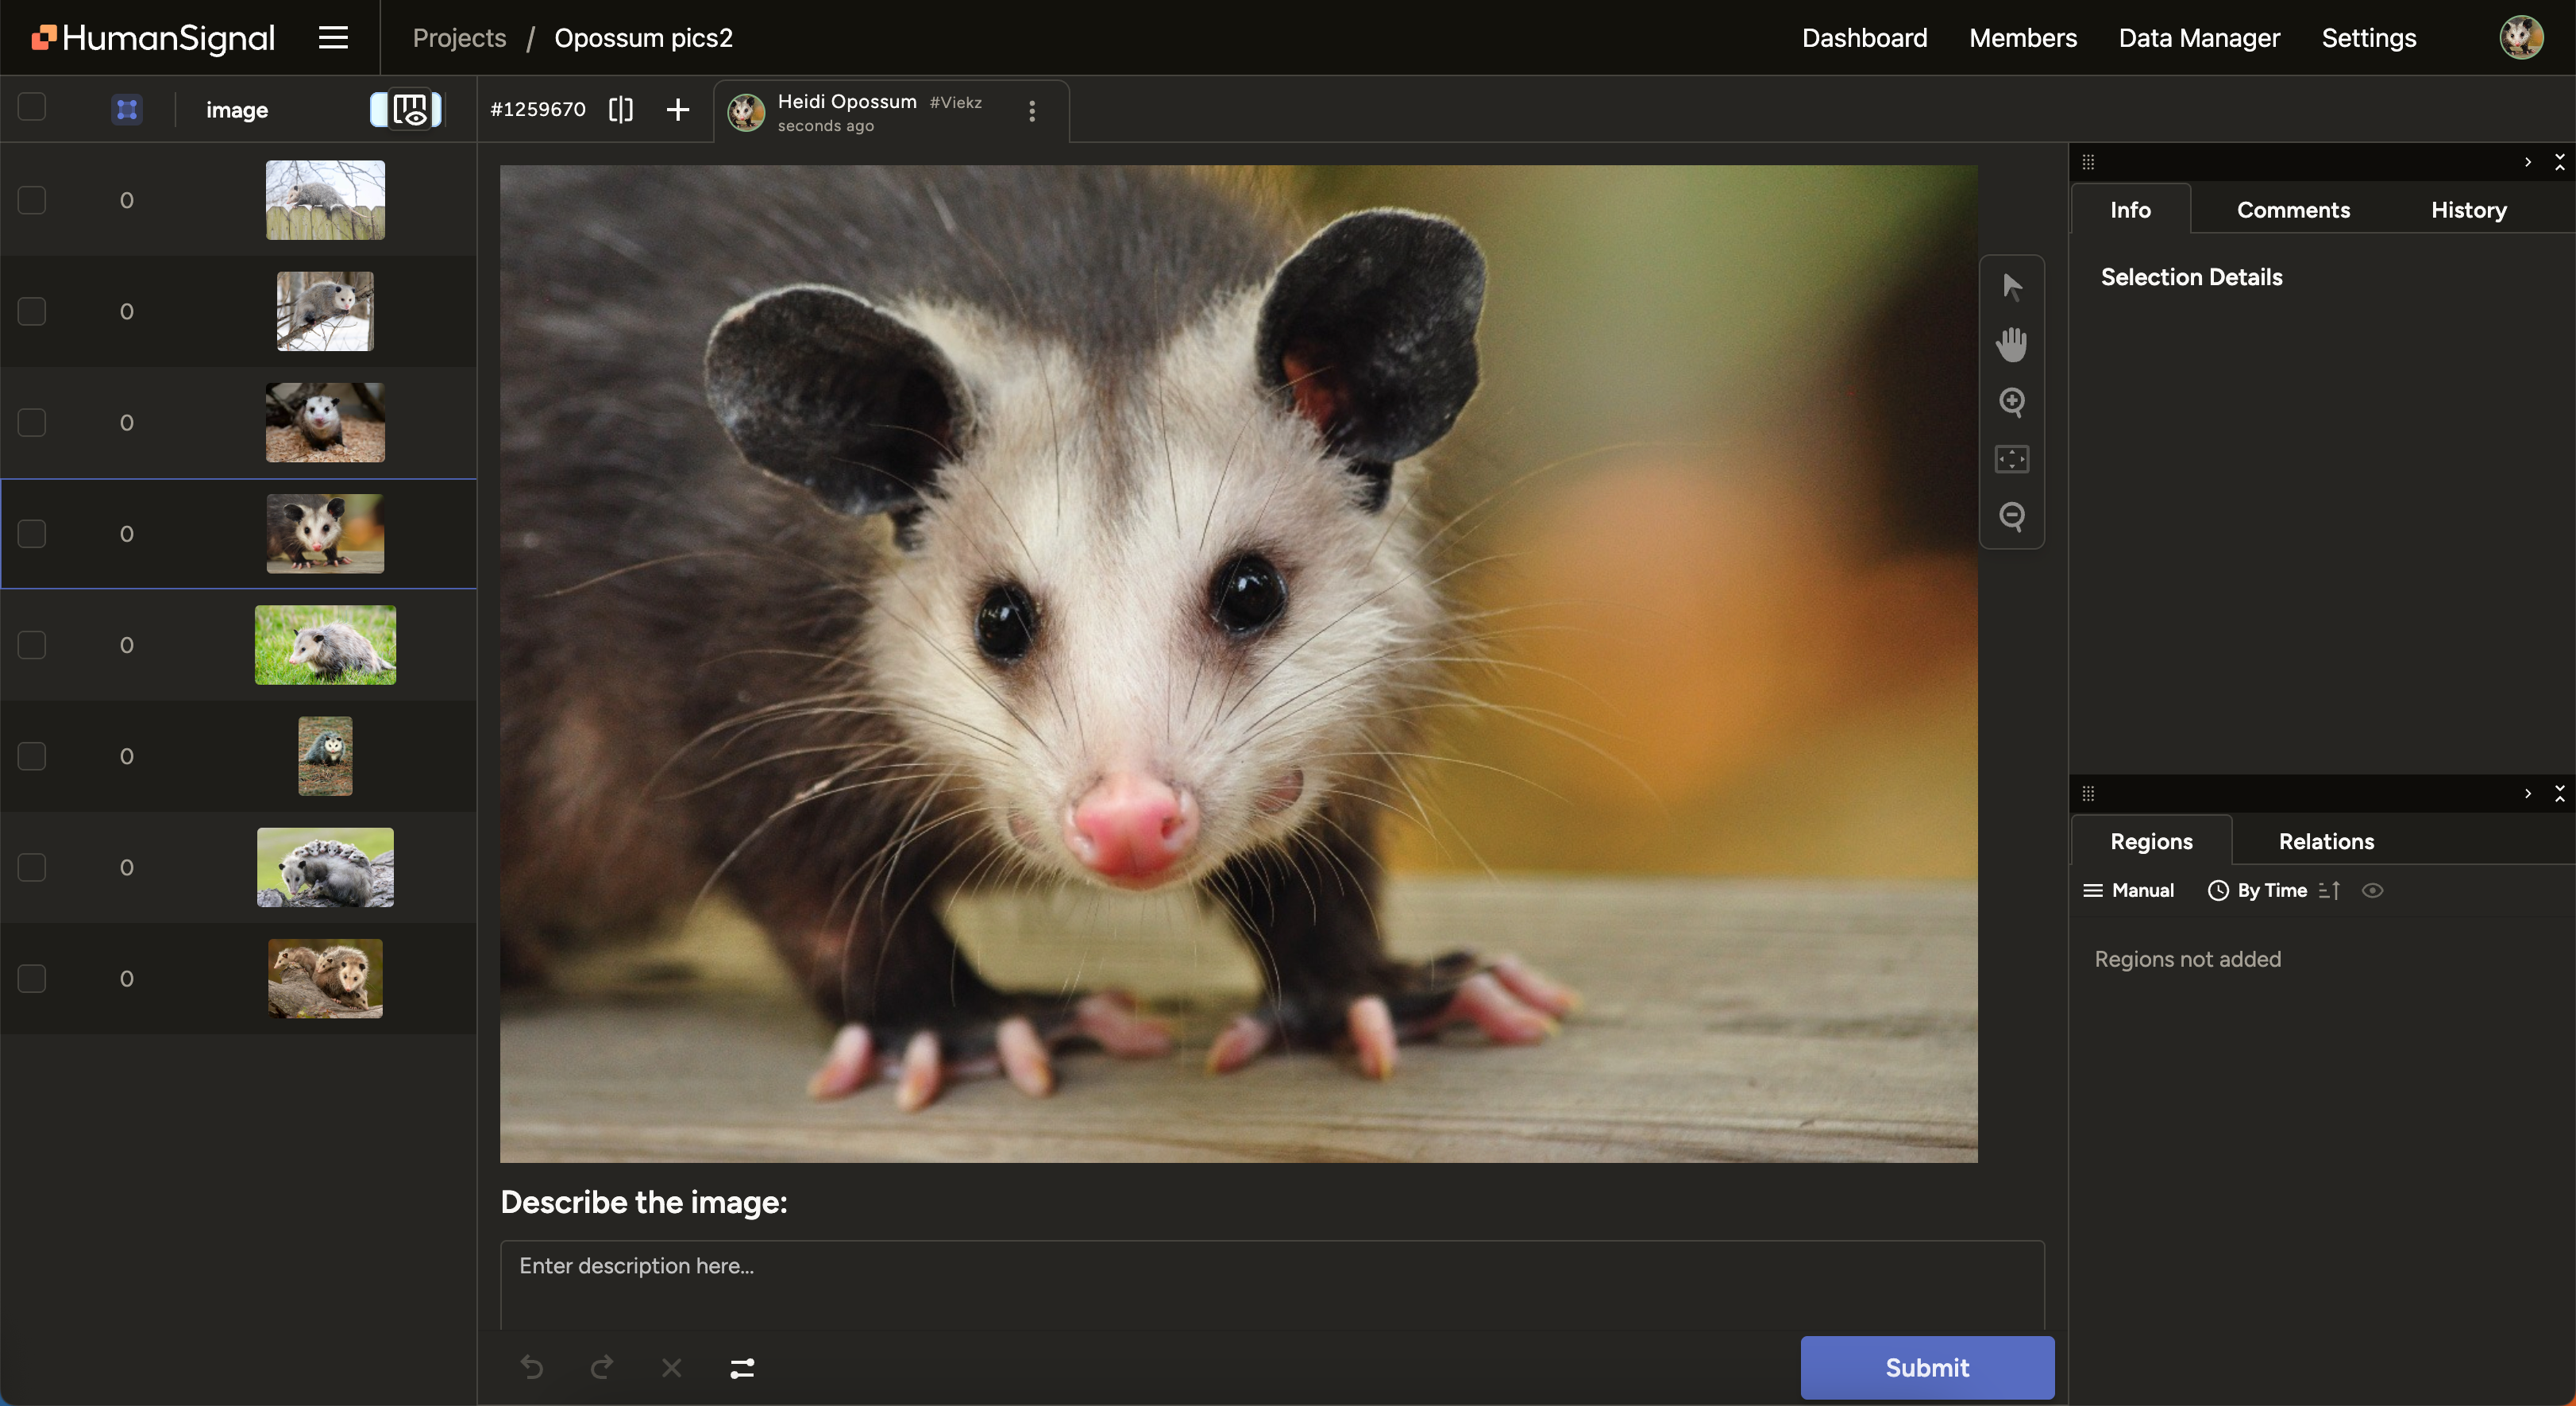The height and width of the screenshot is (1406, 2576).
Task: Open the Relations tab
Action: 2325,841
